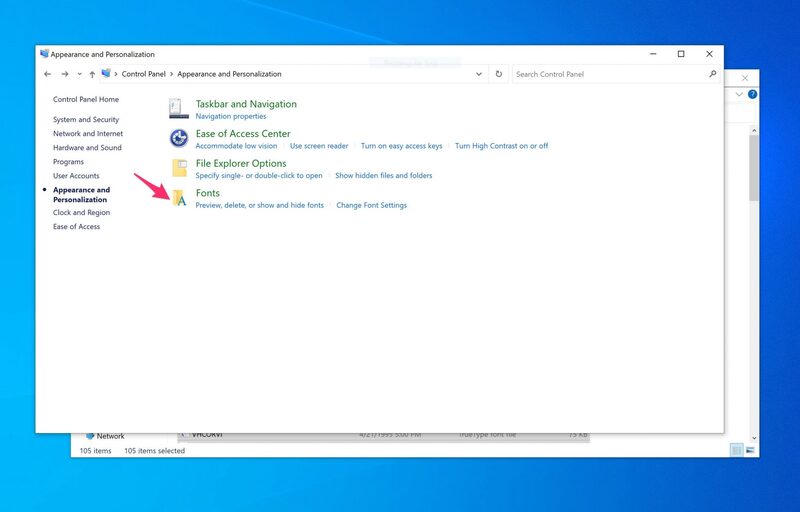Open User Accounts in sidebar

click(x=76, y=175)
